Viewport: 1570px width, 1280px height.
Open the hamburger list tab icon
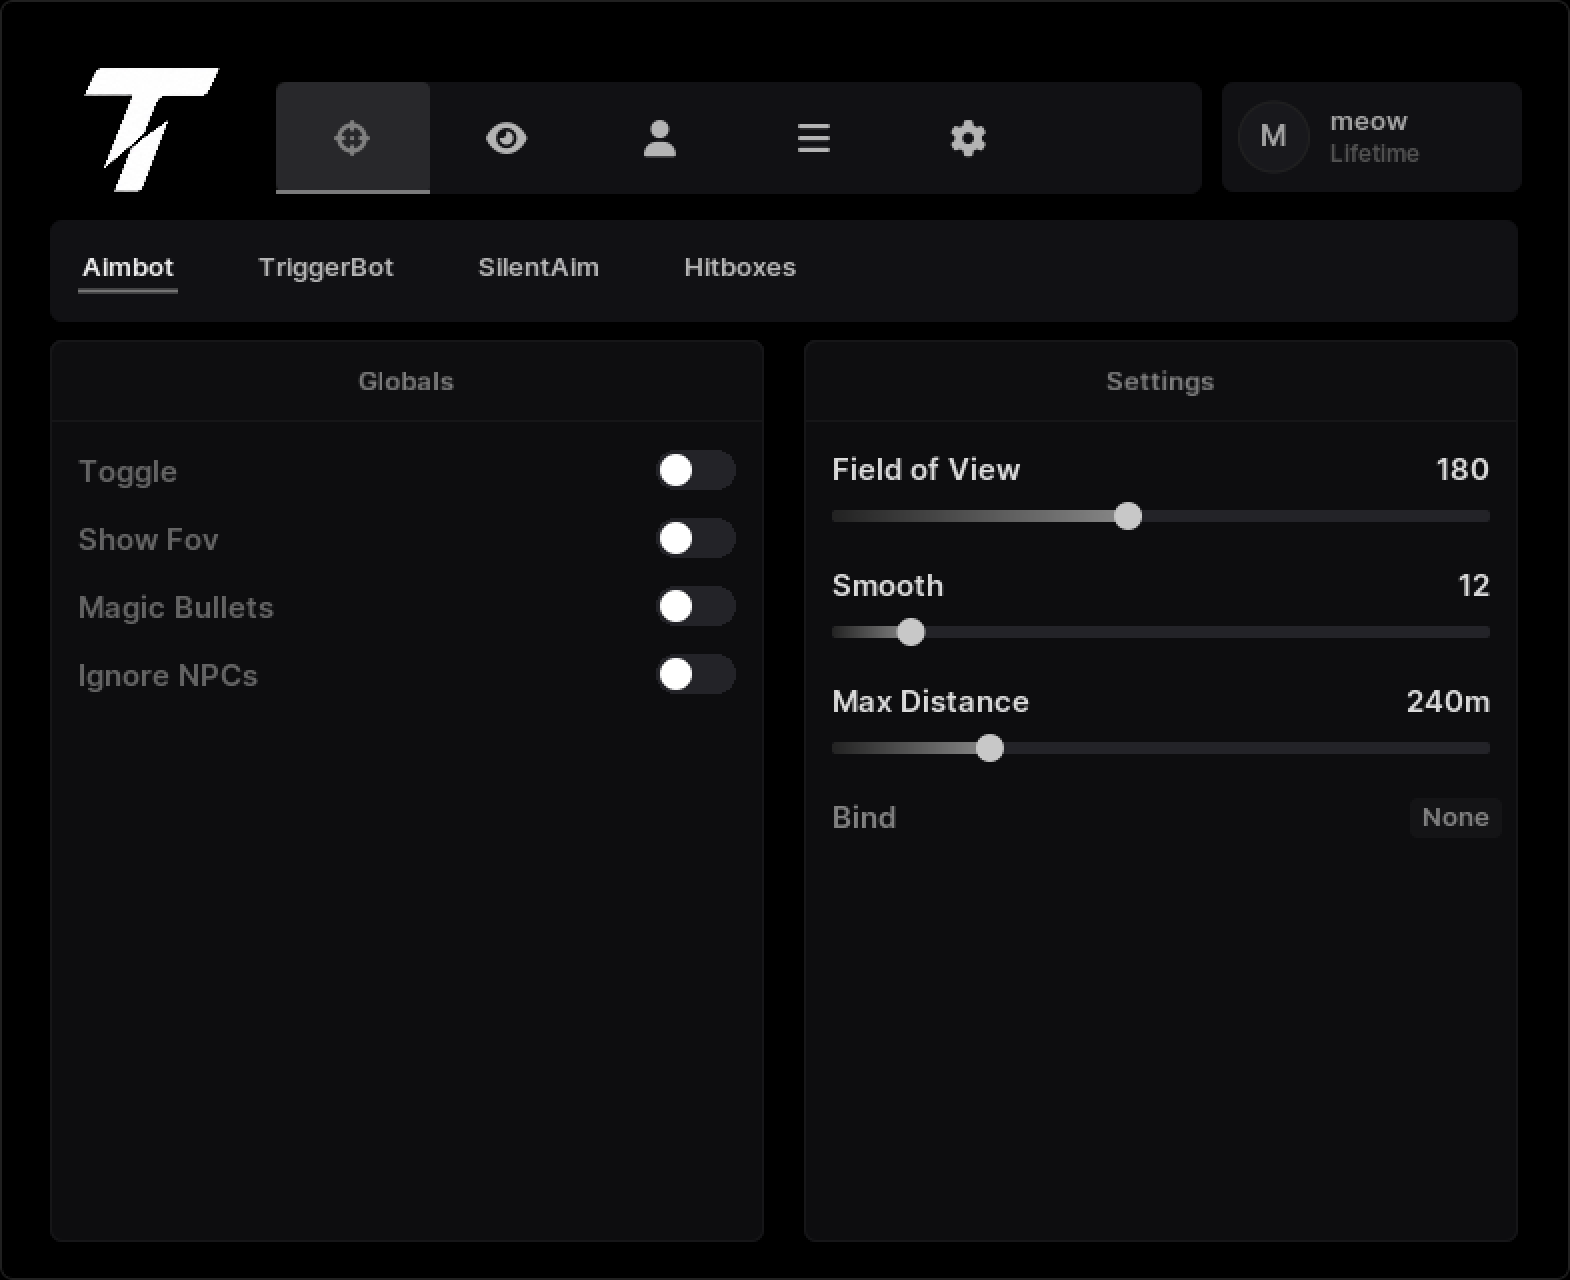point(814,138)
